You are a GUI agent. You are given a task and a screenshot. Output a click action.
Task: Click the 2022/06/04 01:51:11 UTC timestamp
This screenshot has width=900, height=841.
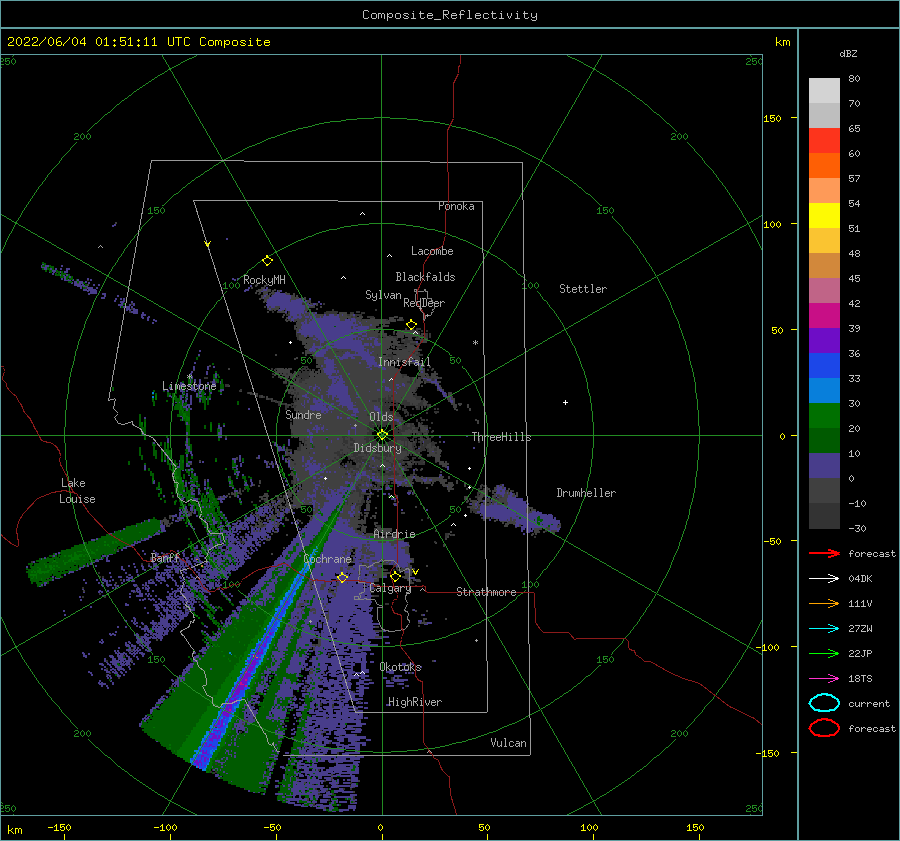(x=99, y=42)
